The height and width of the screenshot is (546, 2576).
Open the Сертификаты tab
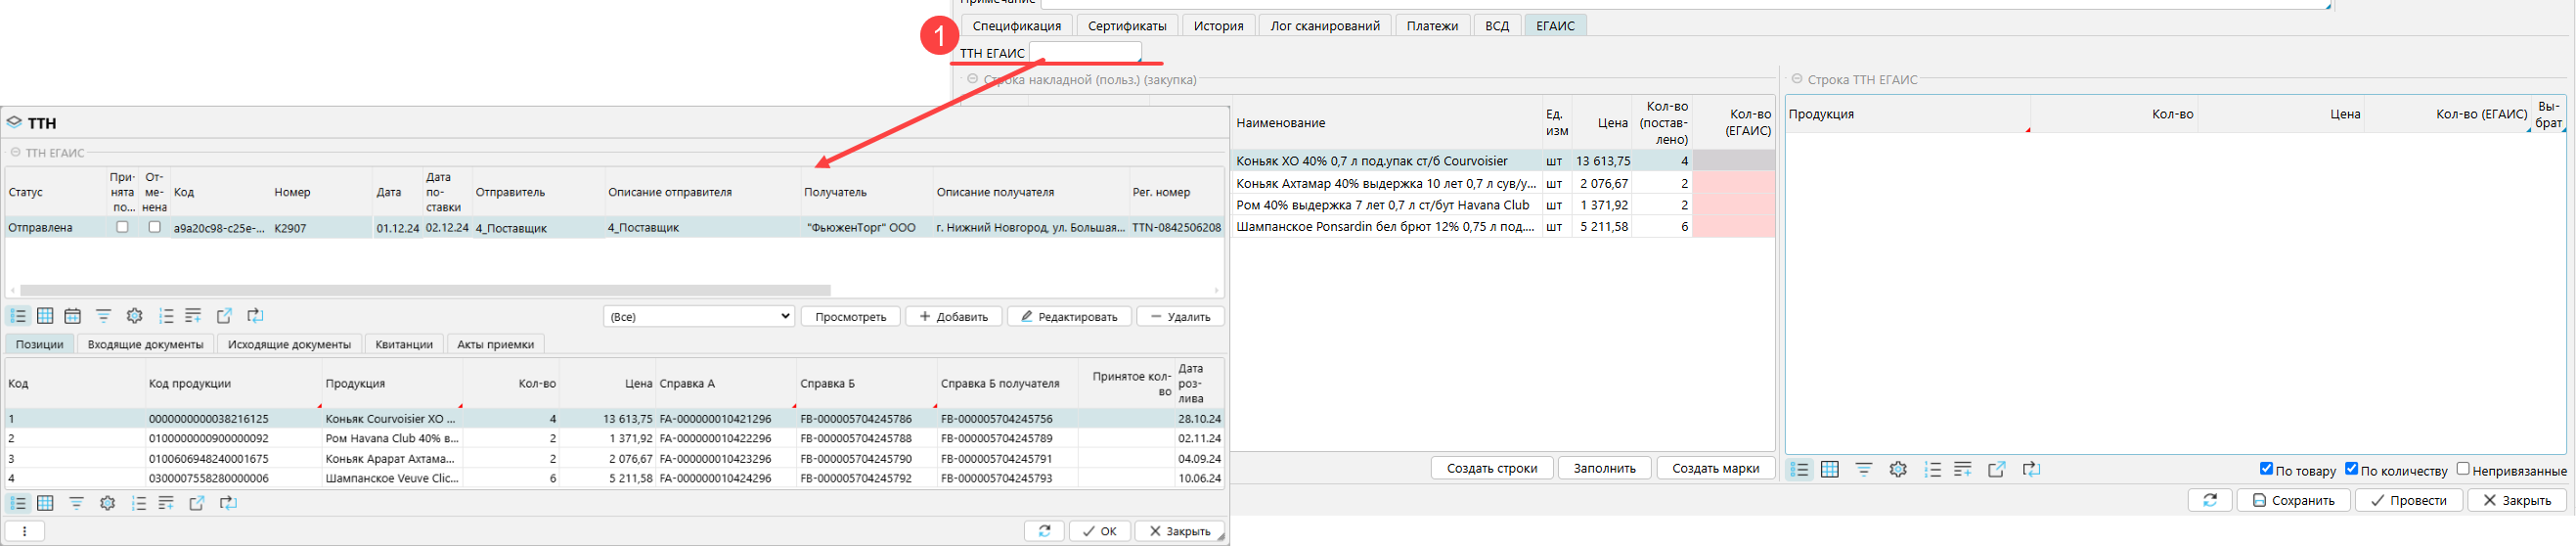1127,26
